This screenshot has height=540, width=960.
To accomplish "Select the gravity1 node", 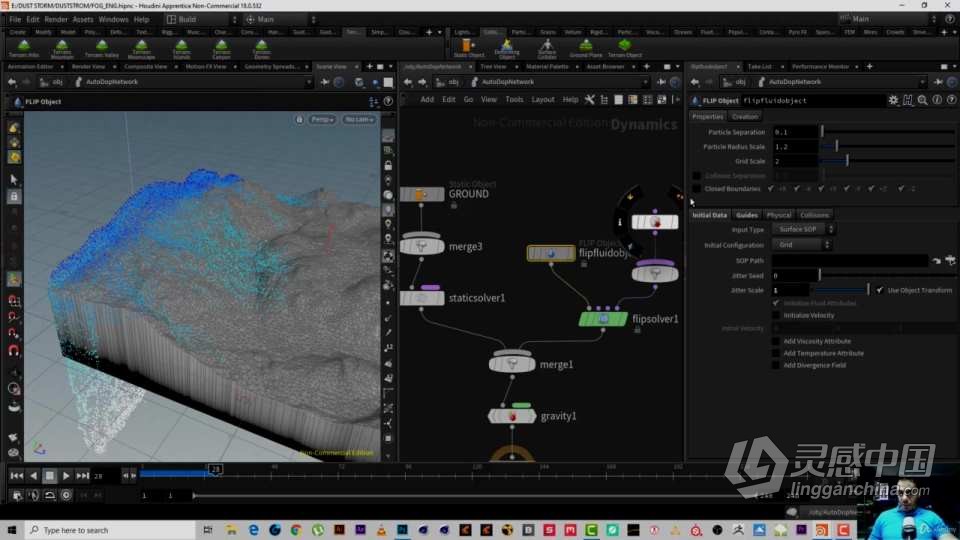I will coord(512,416).
